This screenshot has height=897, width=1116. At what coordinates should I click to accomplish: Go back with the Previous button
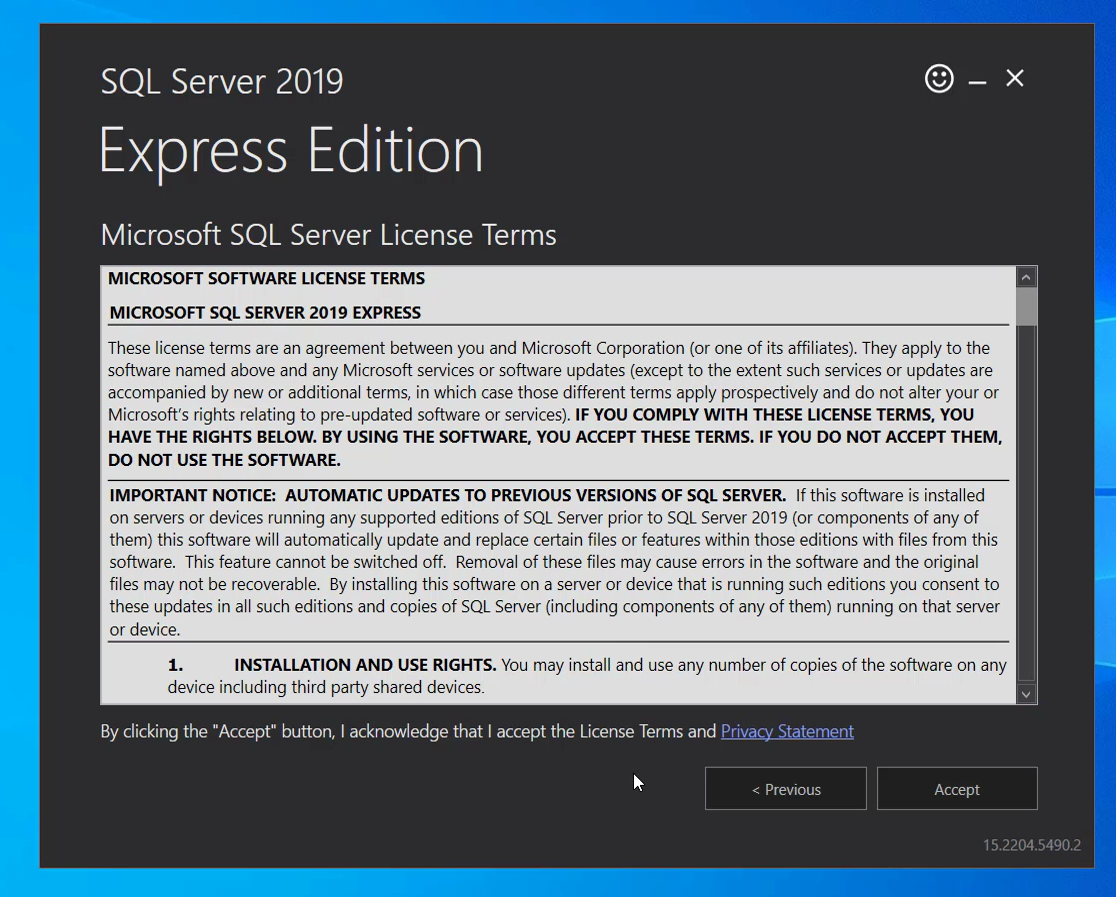click(785, 789)
